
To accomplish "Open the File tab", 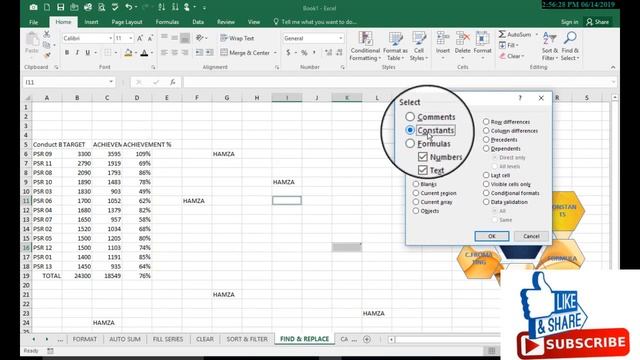I will pyautogui.click(x=34, y=22).
